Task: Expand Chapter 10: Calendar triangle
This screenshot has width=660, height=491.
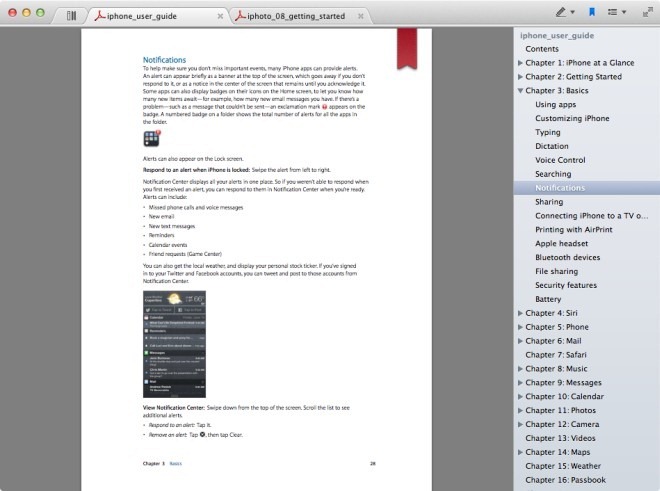Action: 520,396
